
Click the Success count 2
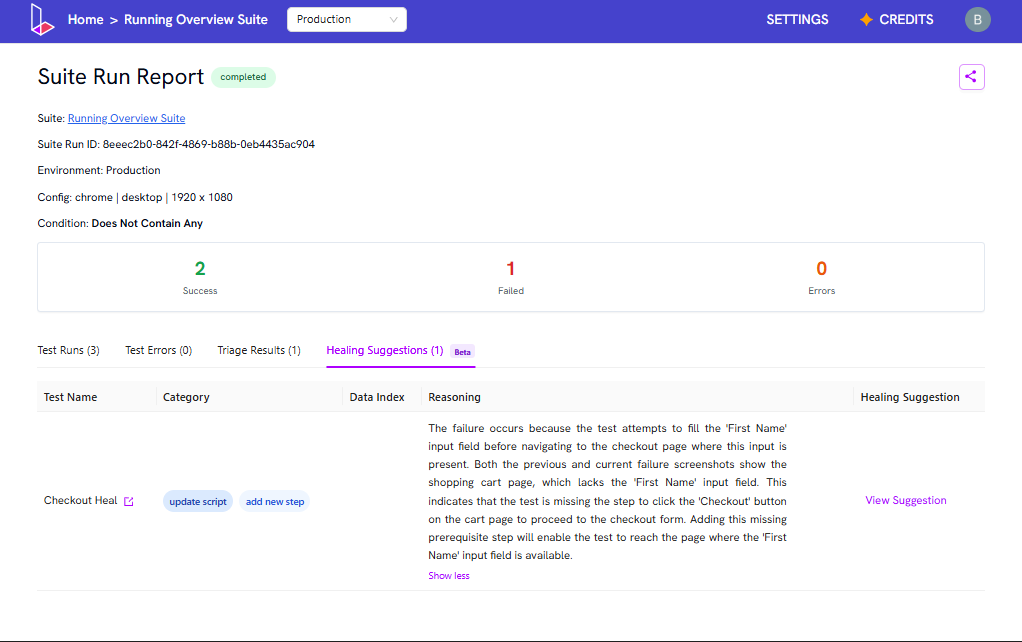tap(200, 269)
